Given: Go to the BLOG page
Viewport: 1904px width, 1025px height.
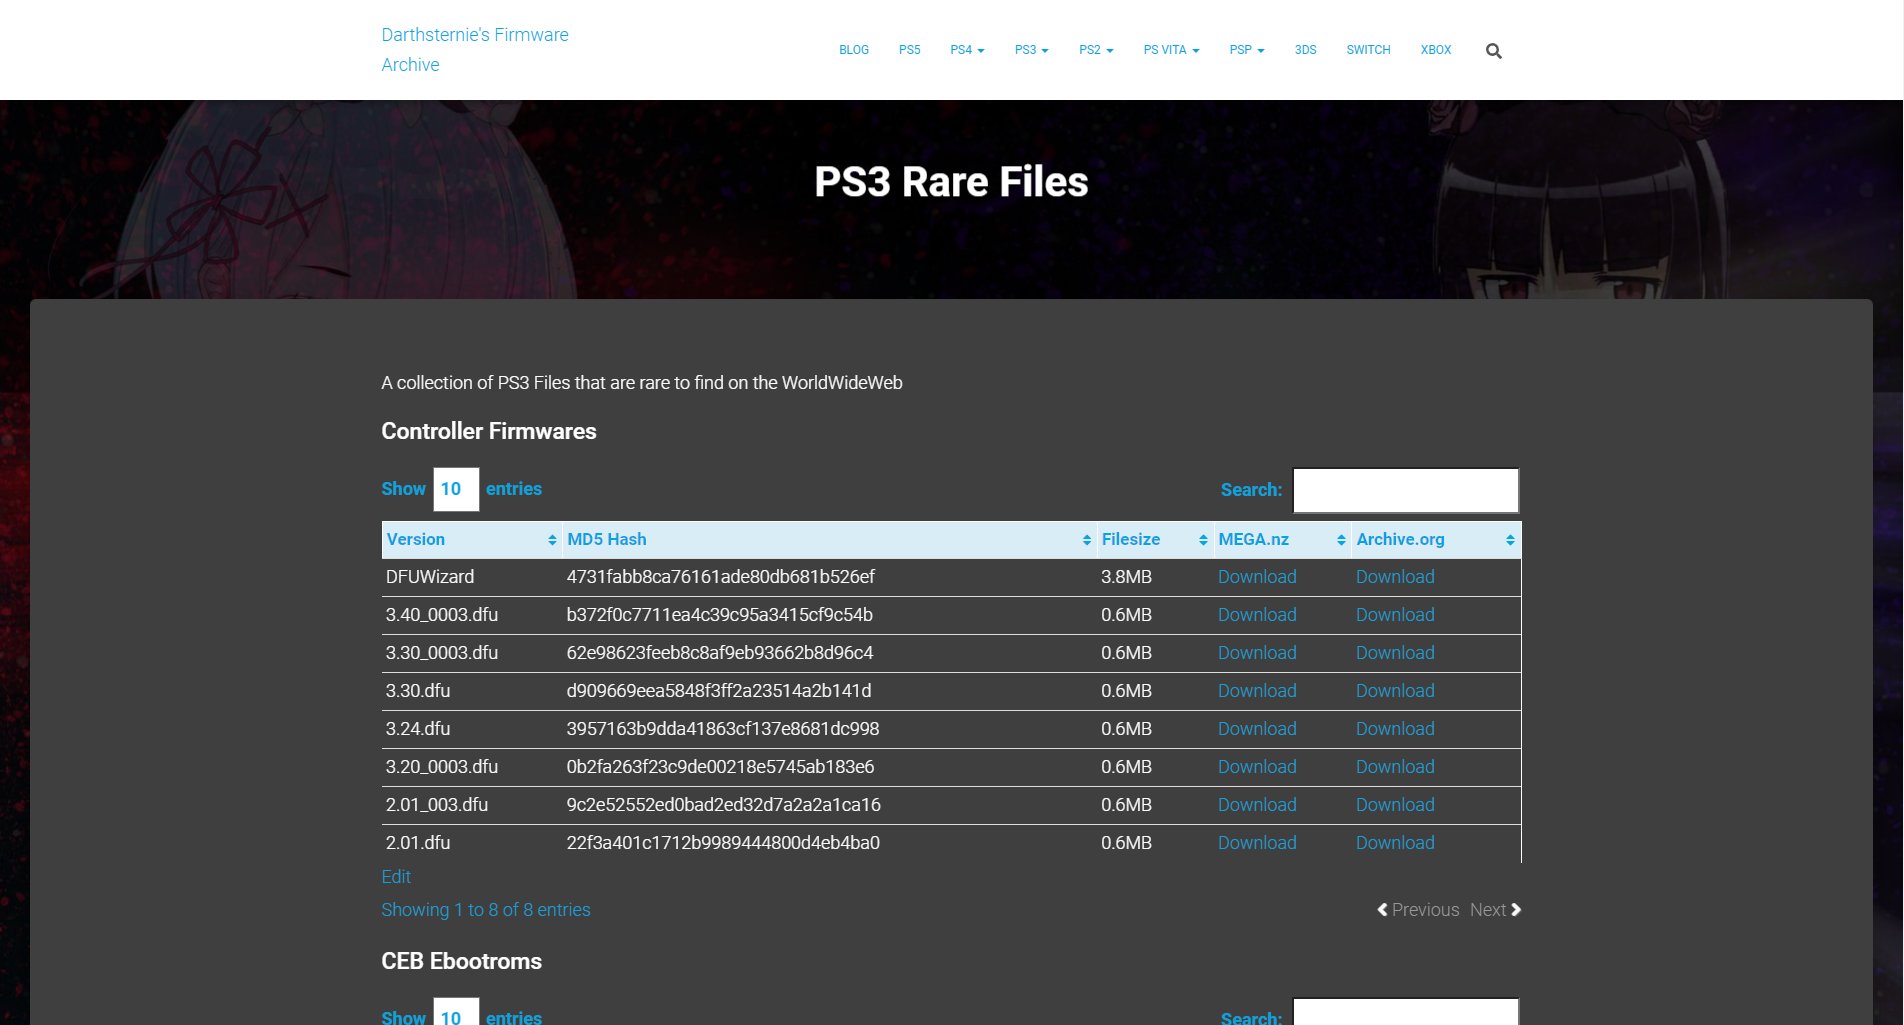Looking at the screenshot, I should [x=854, y=50].
